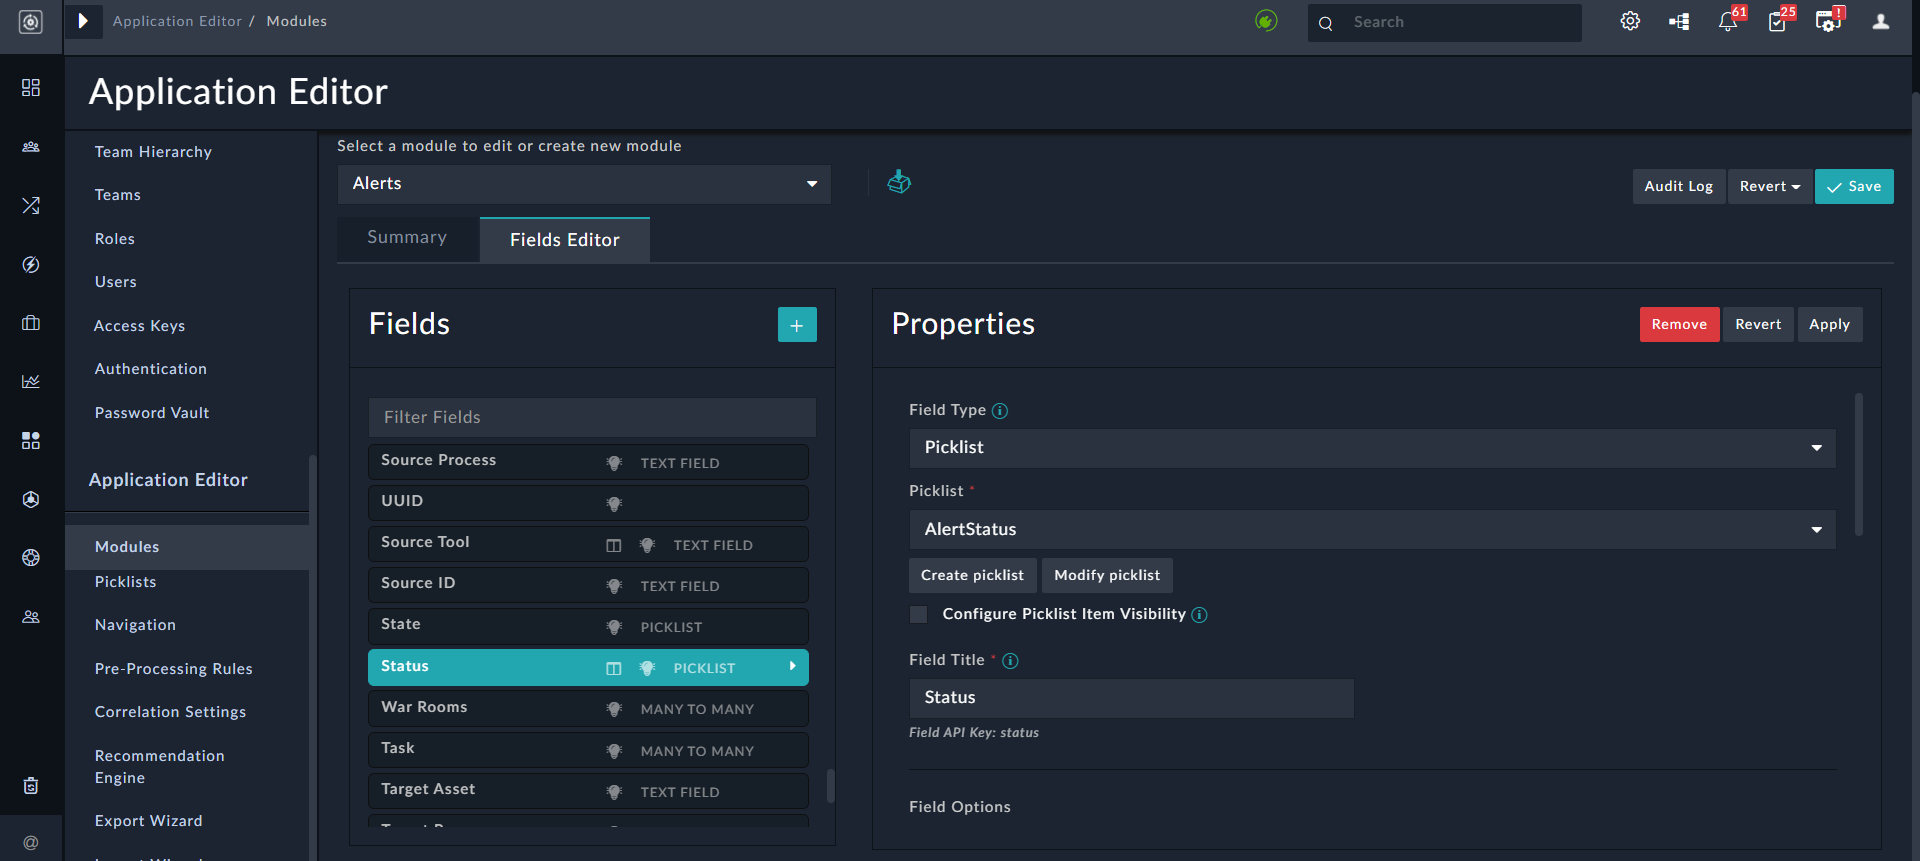Image resolution: width=1920 pixels, height=861 pixels.
Task: Expand the sidebar with the arrow icon
Action: coord(84,21)
